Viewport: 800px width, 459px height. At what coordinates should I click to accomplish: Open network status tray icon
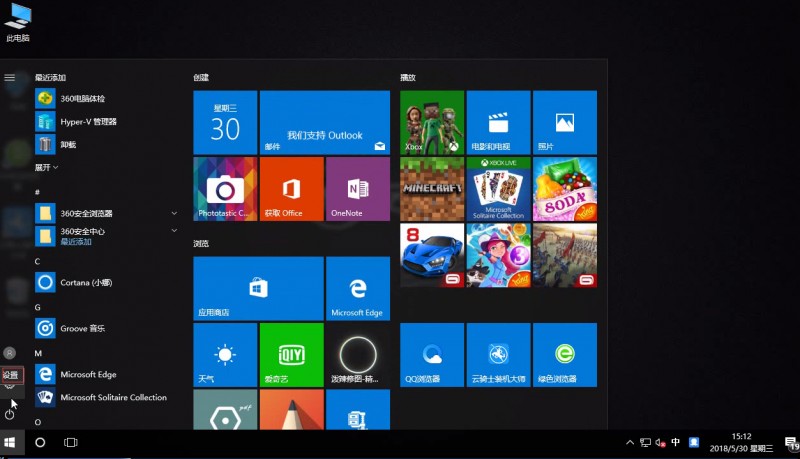pos(645,443)
